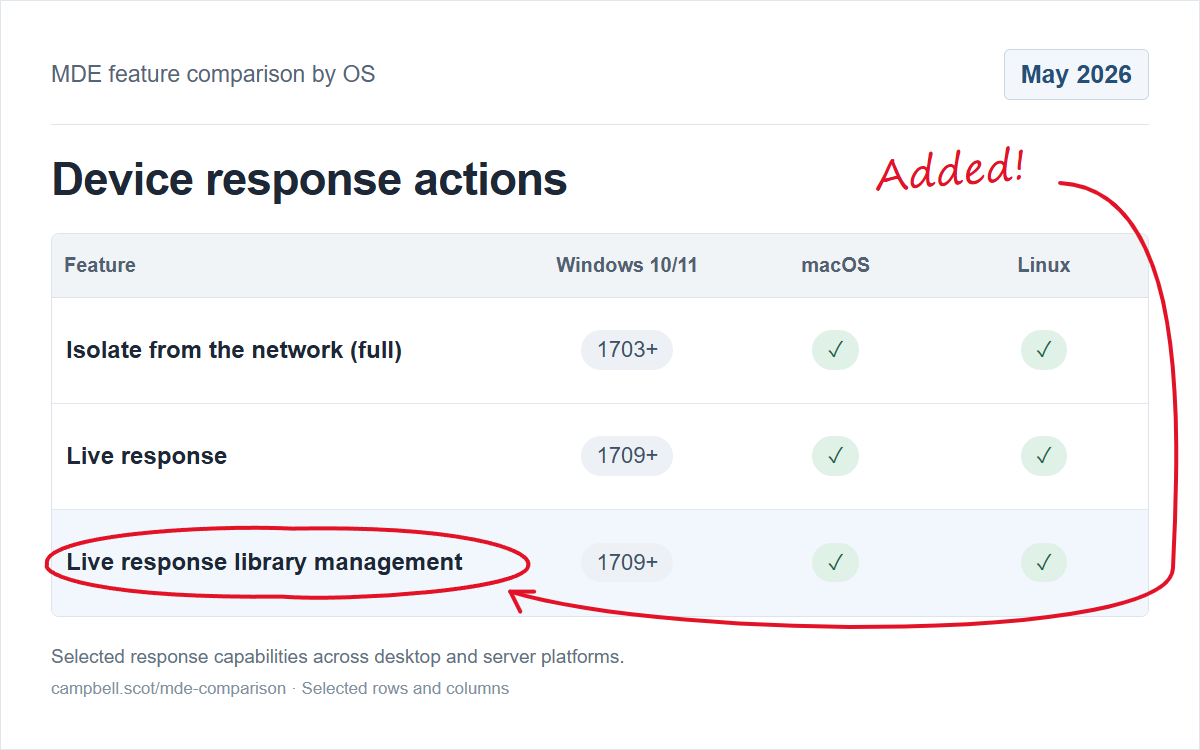The height and width of the screenshot is (750, 1200).
Task: Click the macOS checkmark for Live response
Action: pyautogui.click(x=835, y=456)
